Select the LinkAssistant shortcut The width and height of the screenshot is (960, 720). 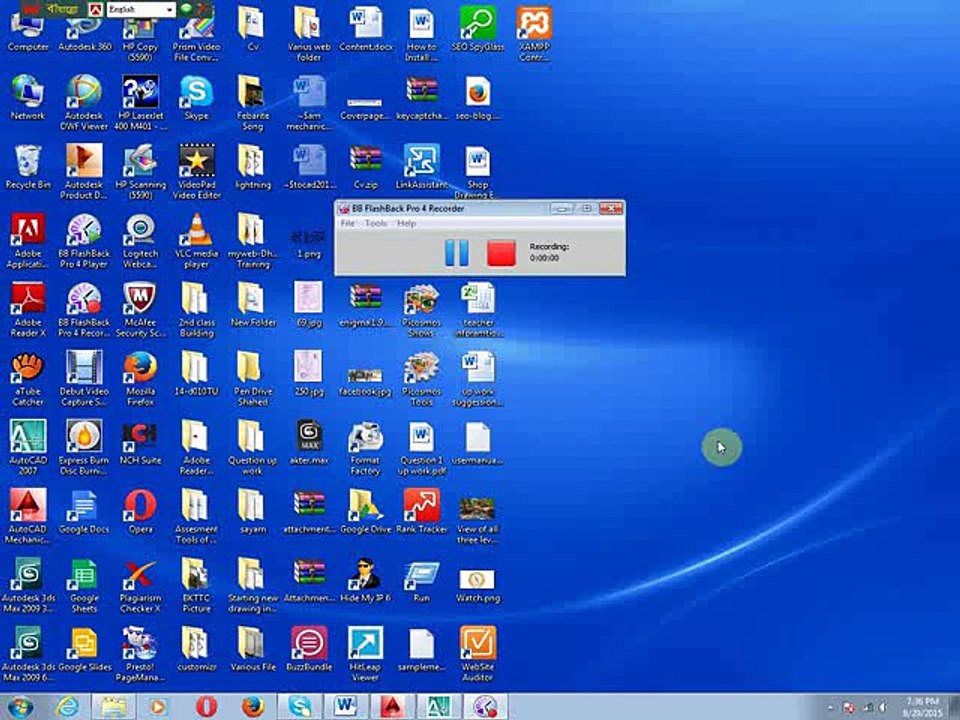coord(421,167)
